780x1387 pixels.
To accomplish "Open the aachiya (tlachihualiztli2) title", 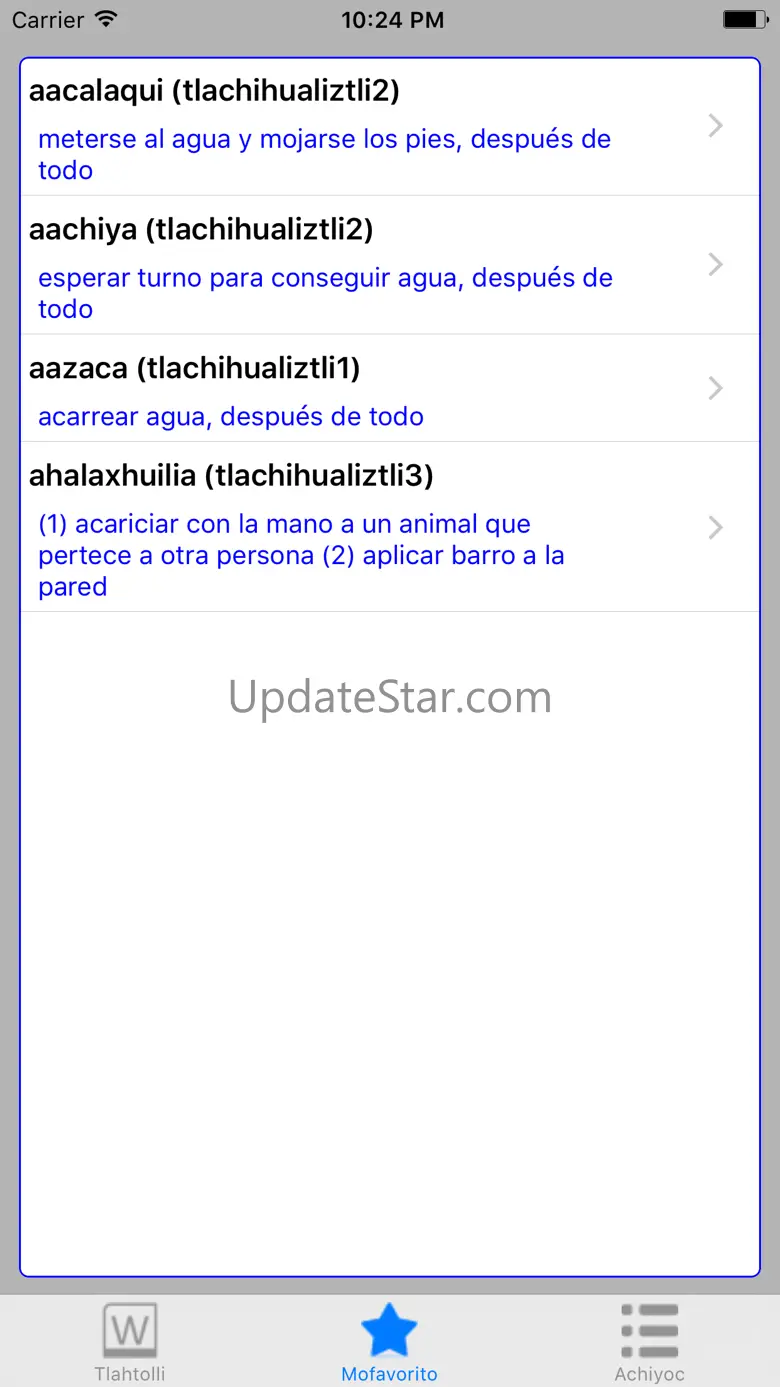I will click(201, 230).
